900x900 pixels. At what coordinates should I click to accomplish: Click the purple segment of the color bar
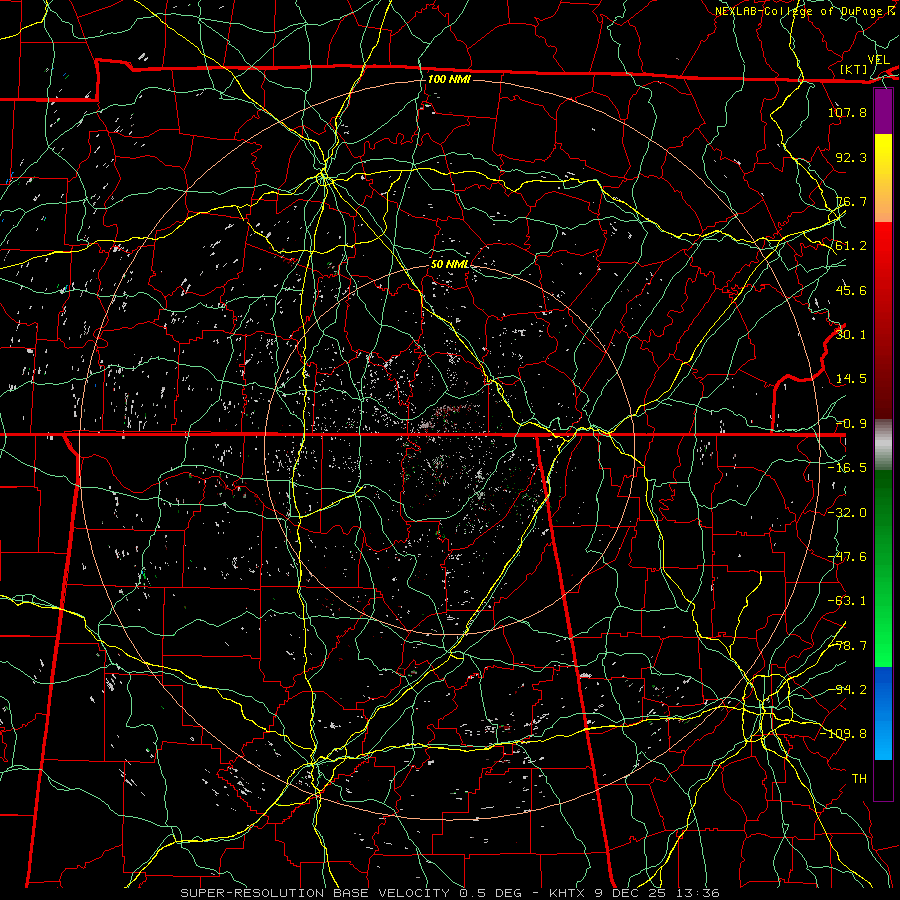pyautogui.click(x=883, y=112)
